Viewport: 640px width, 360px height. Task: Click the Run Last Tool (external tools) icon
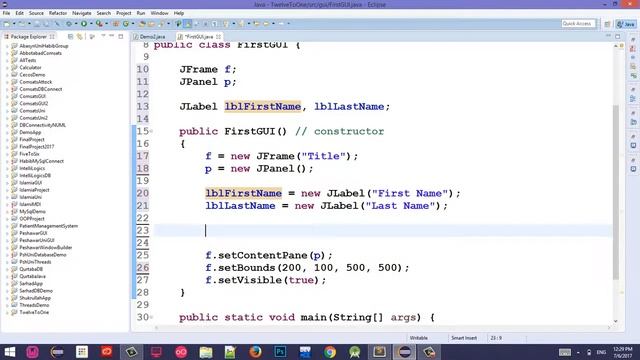click(x=99, y=24)
